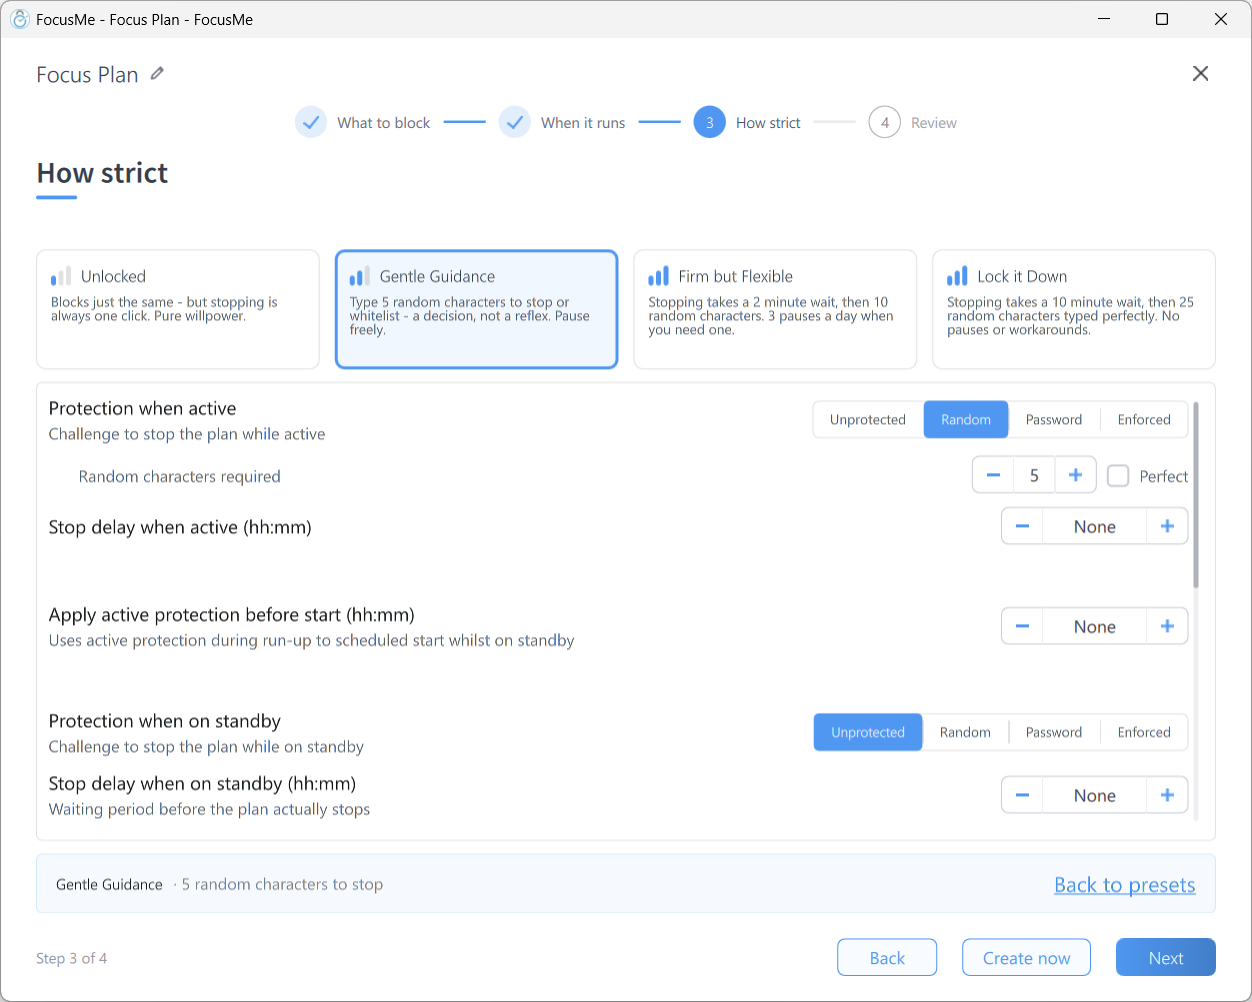Set active protection to Password
Image resolution: width=1252 pixels, height=1002 pixels.
click(1054, 420)
